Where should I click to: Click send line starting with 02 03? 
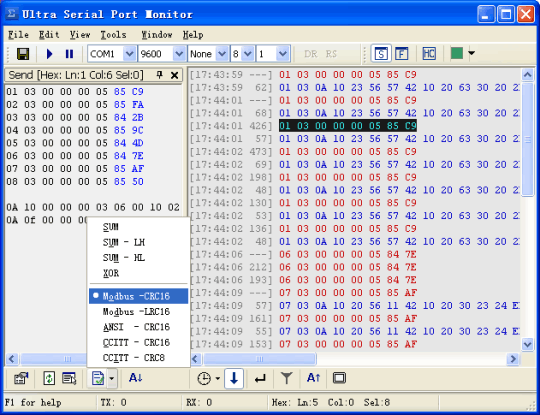click(75, 105)
